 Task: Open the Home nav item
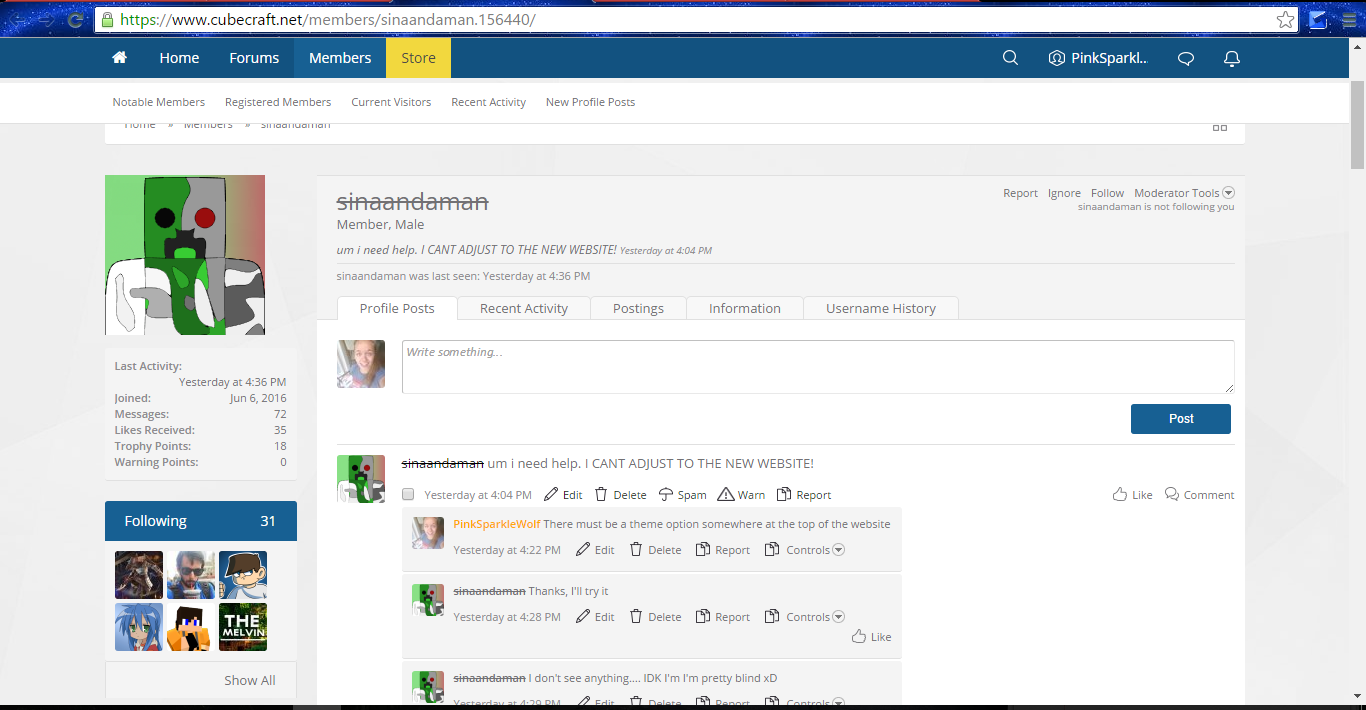tap(179, 58)
